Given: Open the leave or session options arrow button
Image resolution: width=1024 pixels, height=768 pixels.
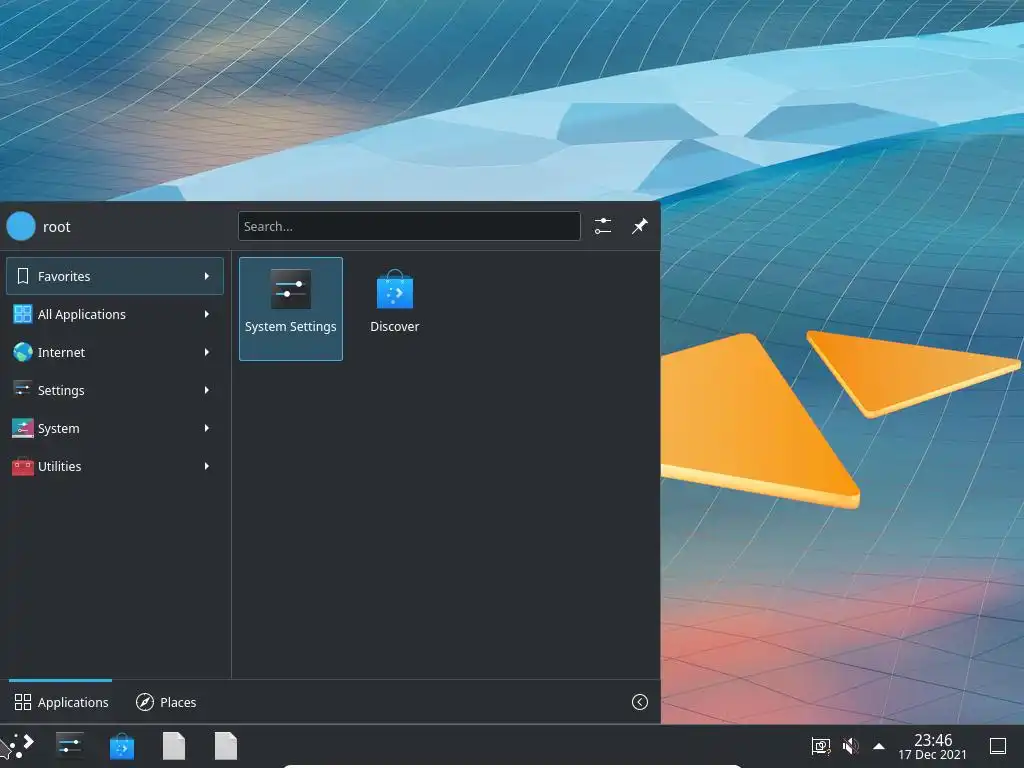Looking at the screenshot, I should 639,702.
